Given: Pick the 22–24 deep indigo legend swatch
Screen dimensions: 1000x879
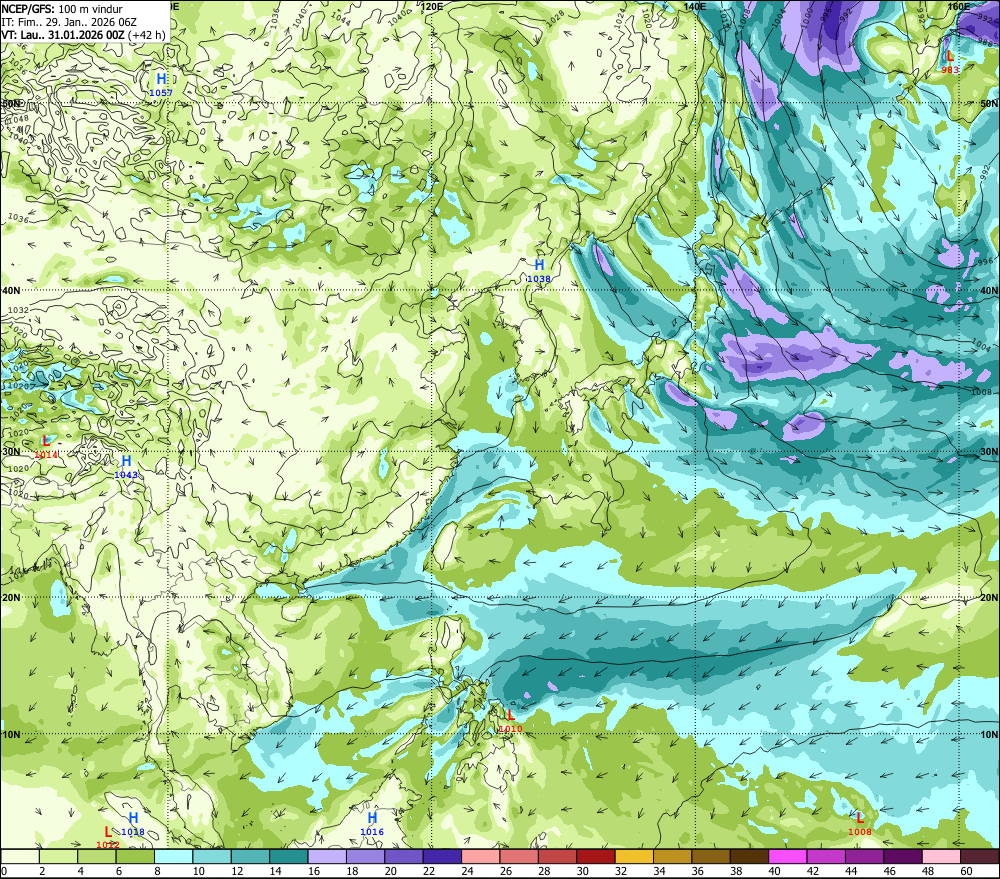Looking at the screenshot, I should click(442, 857).
